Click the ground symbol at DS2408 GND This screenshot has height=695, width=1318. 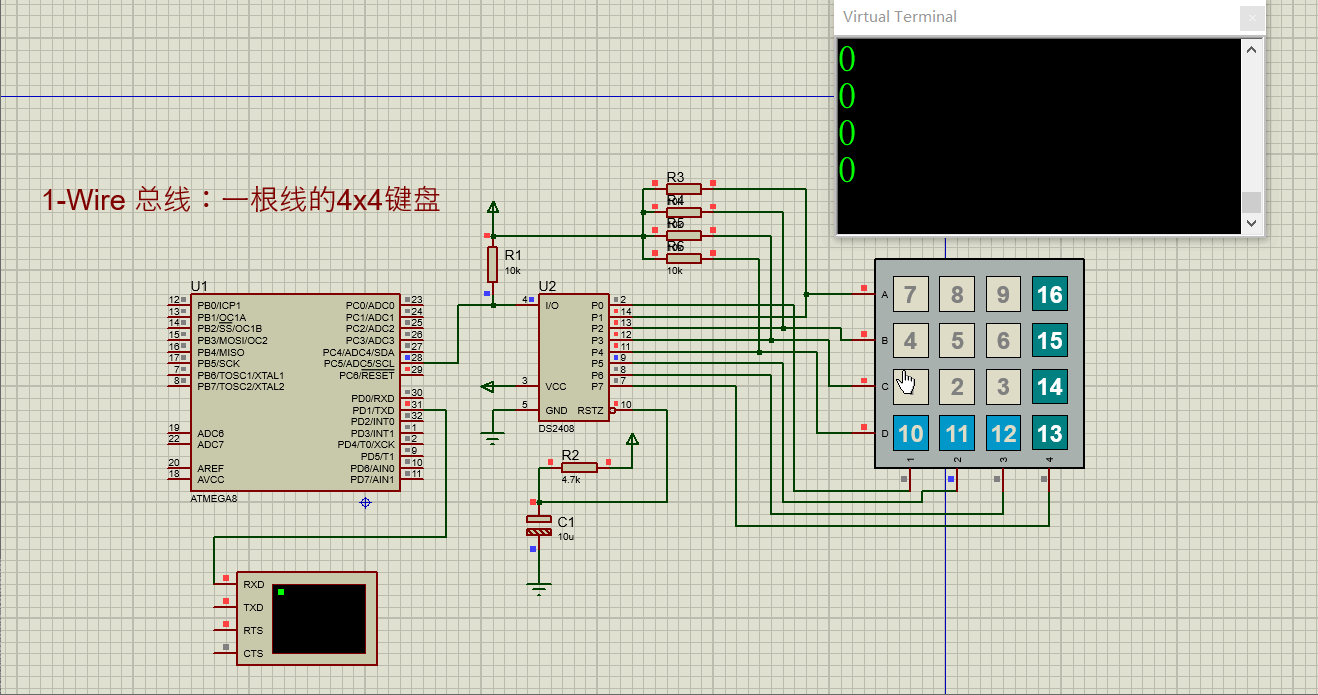(491, 436)
